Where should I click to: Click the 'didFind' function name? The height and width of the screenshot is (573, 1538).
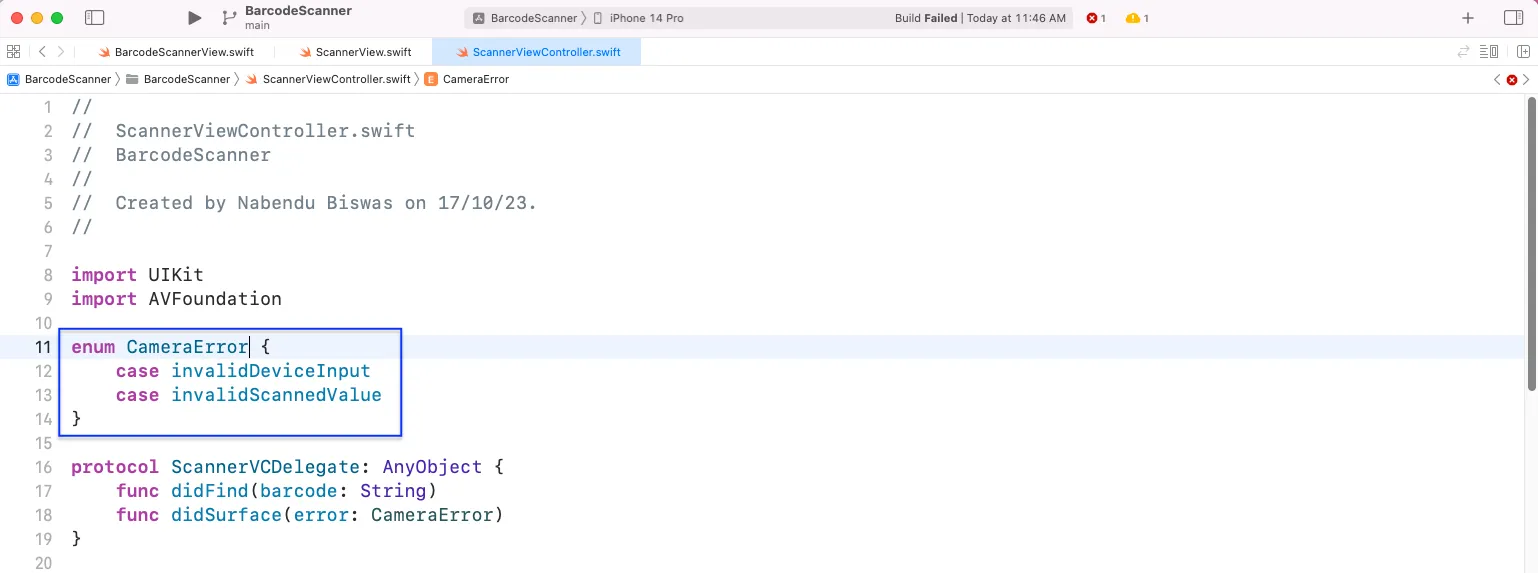point(209,491)
